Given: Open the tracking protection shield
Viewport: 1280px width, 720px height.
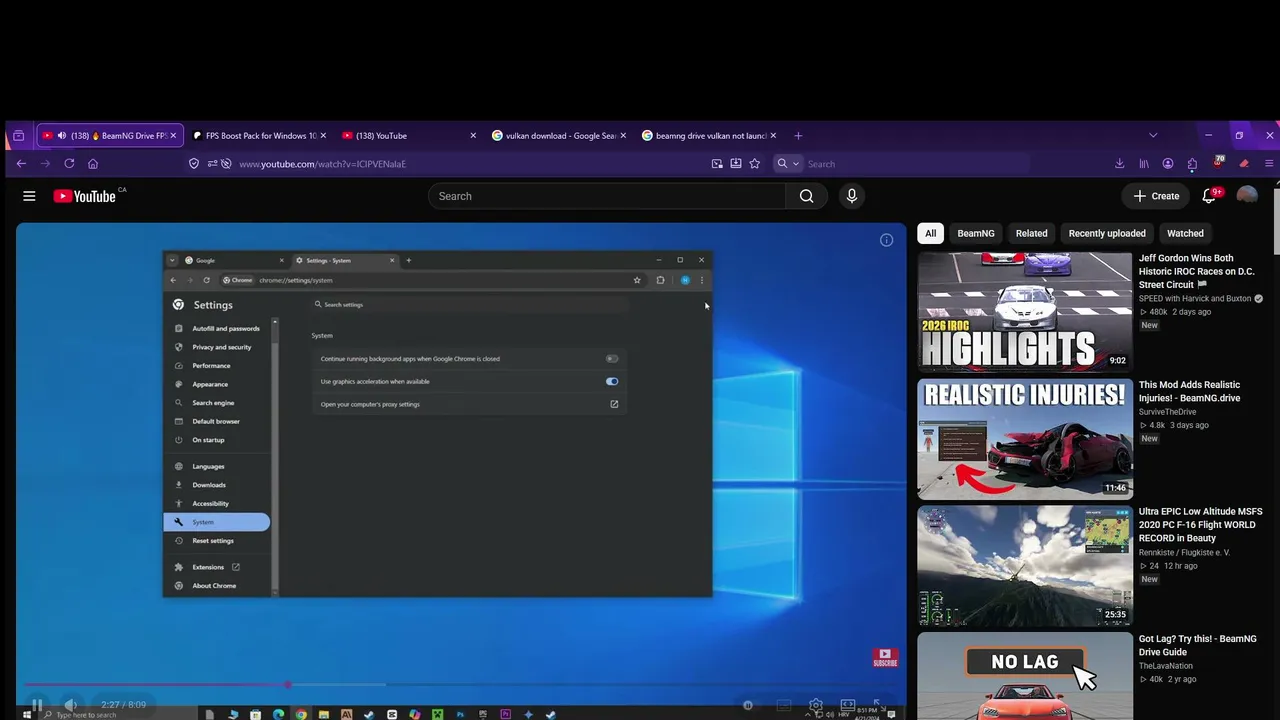Looking at the screenshot, I should 194,164.
